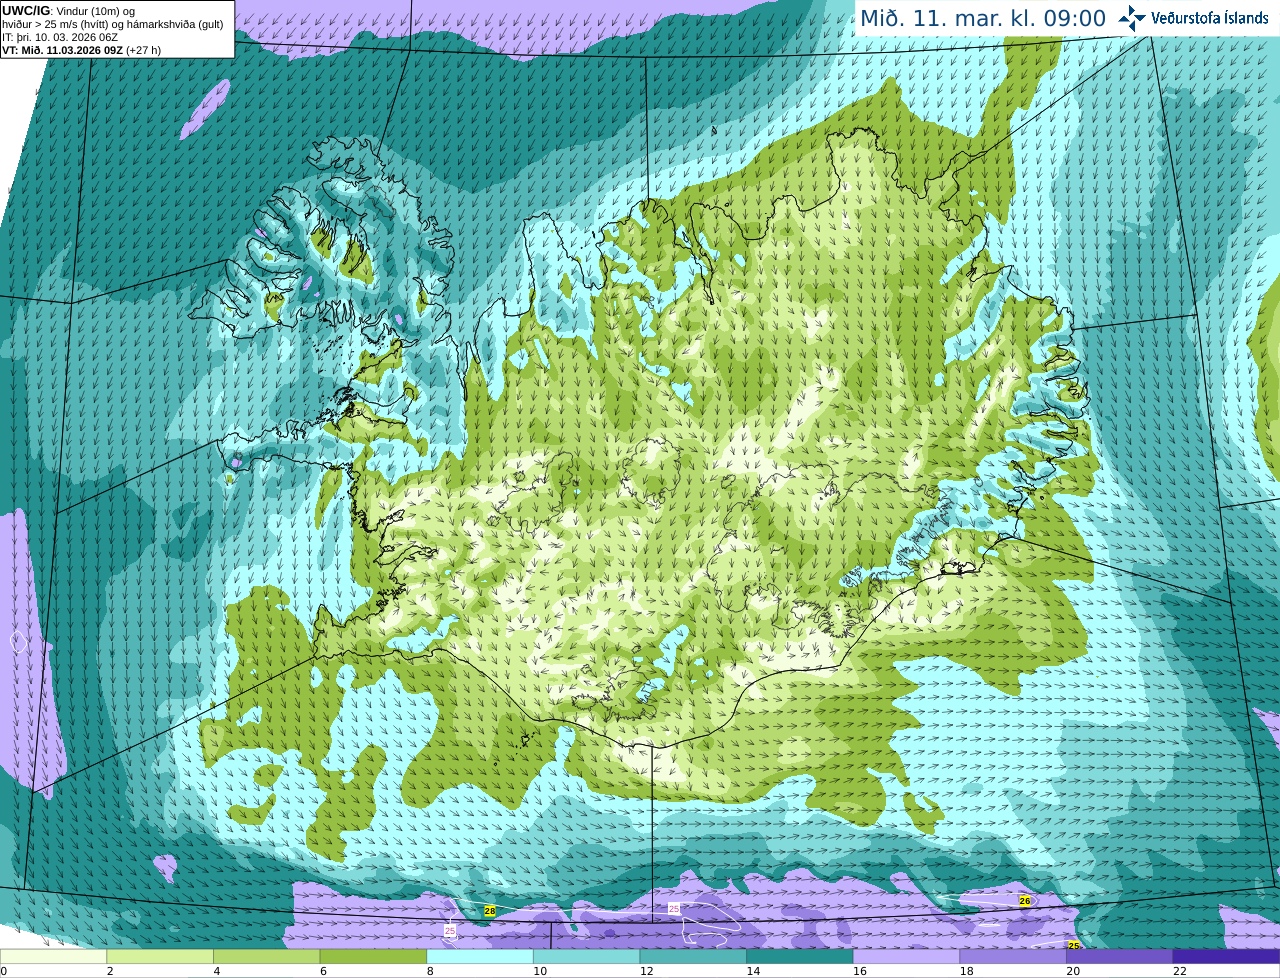
Task: Select the 20–22 m/s violet swatch
Action: tap(1120, 956)
